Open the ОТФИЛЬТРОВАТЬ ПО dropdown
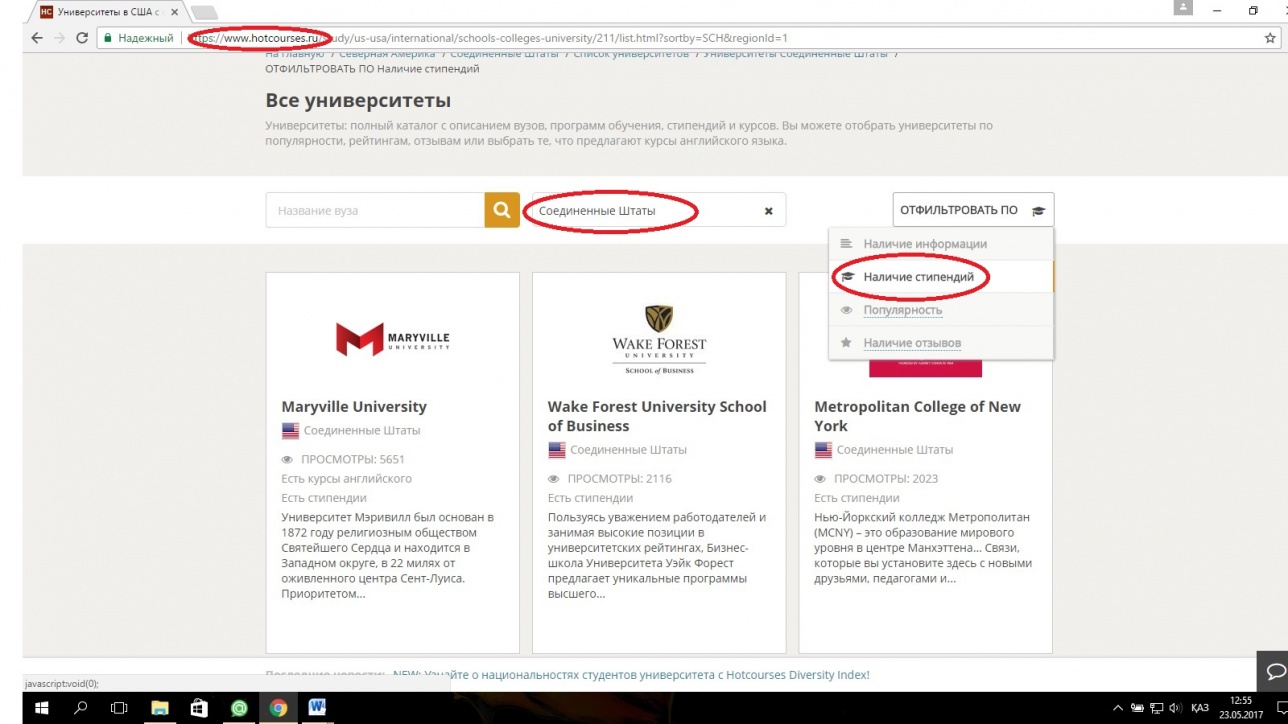The height and width of the screenshot is (724, 1288). 973,210
